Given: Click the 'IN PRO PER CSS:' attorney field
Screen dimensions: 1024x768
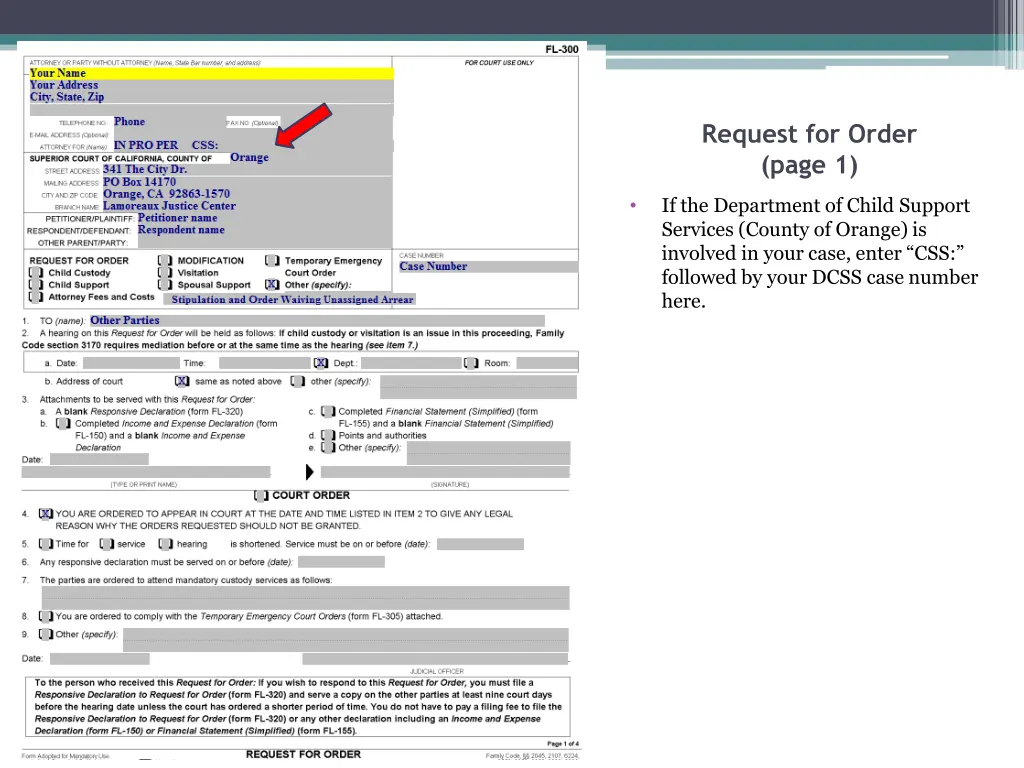Looking at the screenshot, I should point(252,145).
